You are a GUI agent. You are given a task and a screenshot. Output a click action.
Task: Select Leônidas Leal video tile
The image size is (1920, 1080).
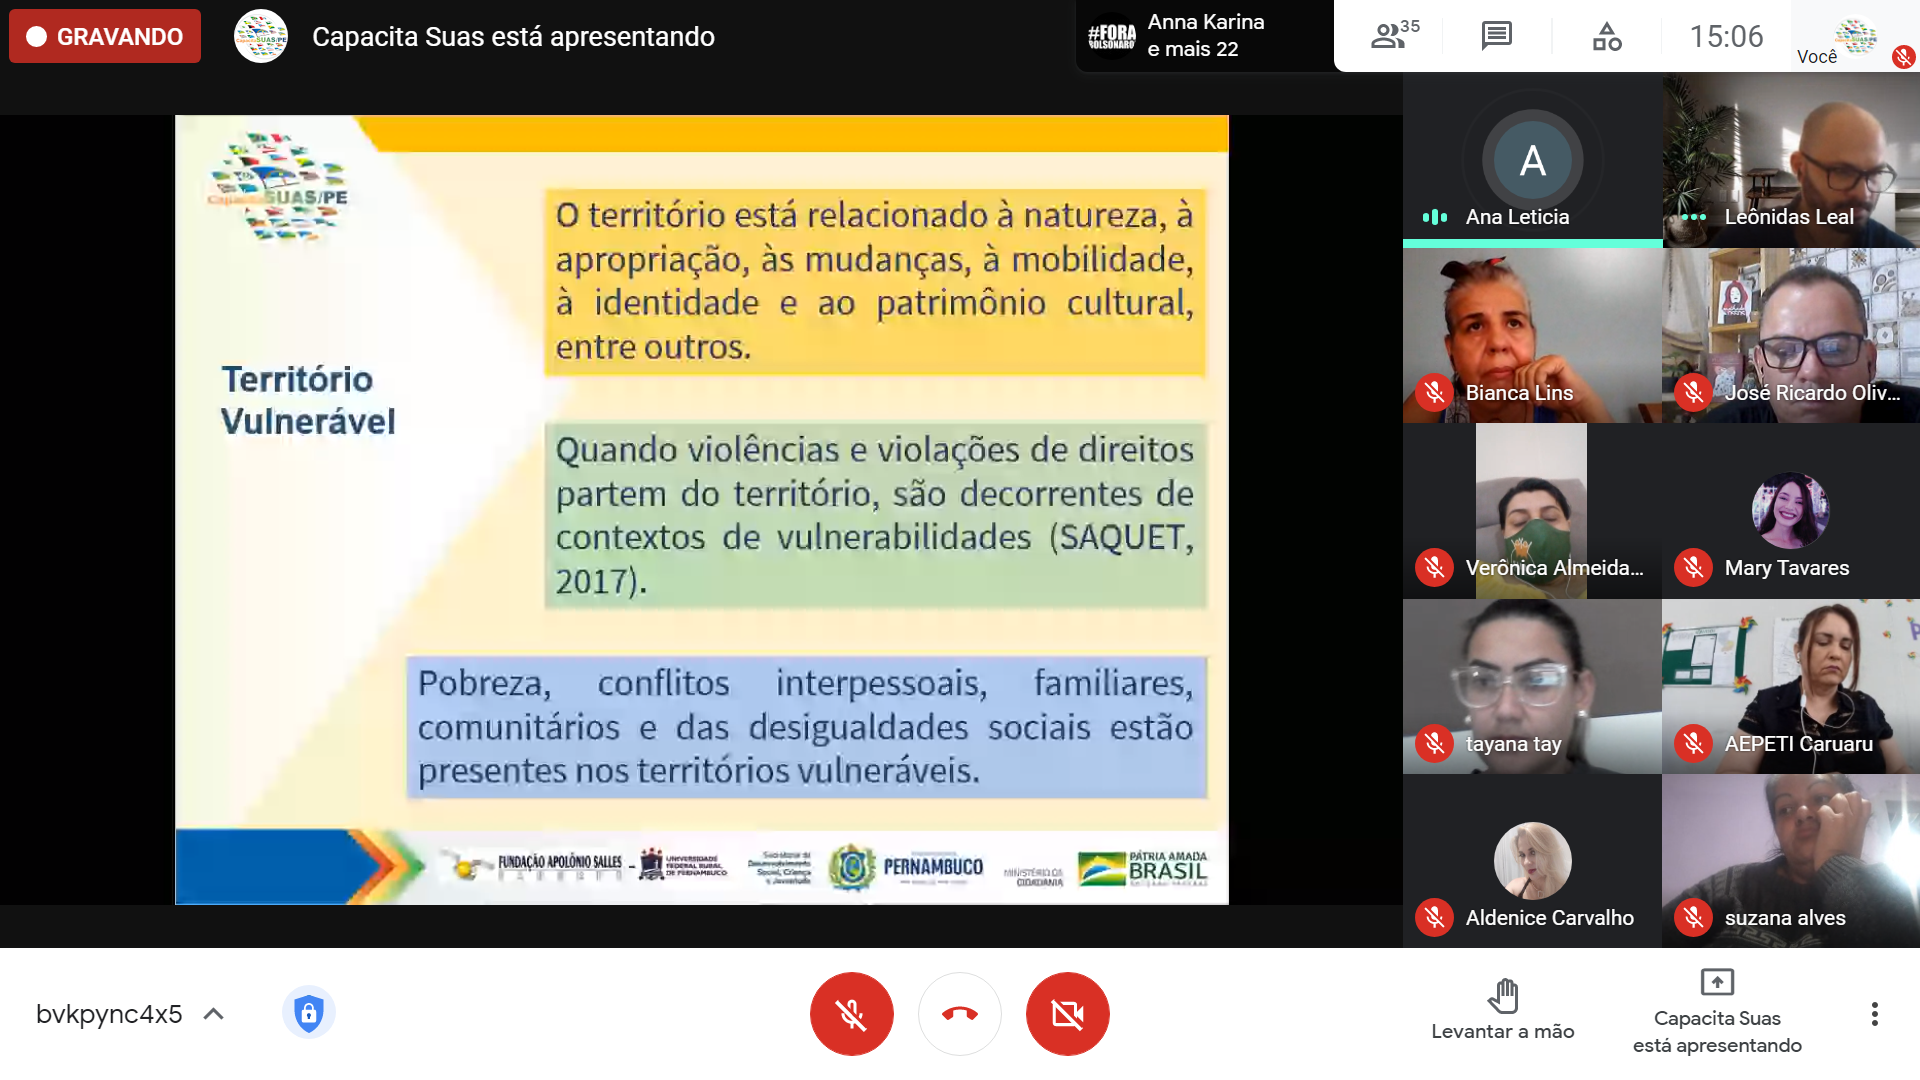pyautogui.click(x=1790, y=160)
